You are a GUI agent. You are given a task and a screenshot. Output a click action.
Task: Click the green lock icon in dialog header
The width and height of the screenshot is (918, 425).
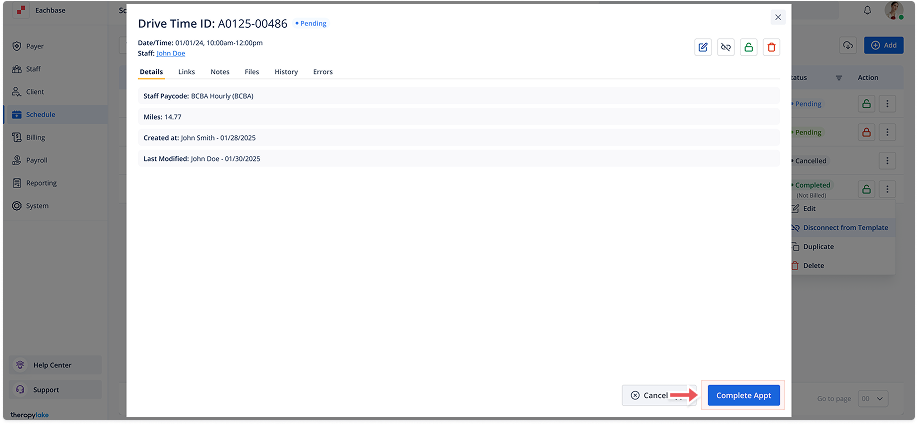point(749,47)
